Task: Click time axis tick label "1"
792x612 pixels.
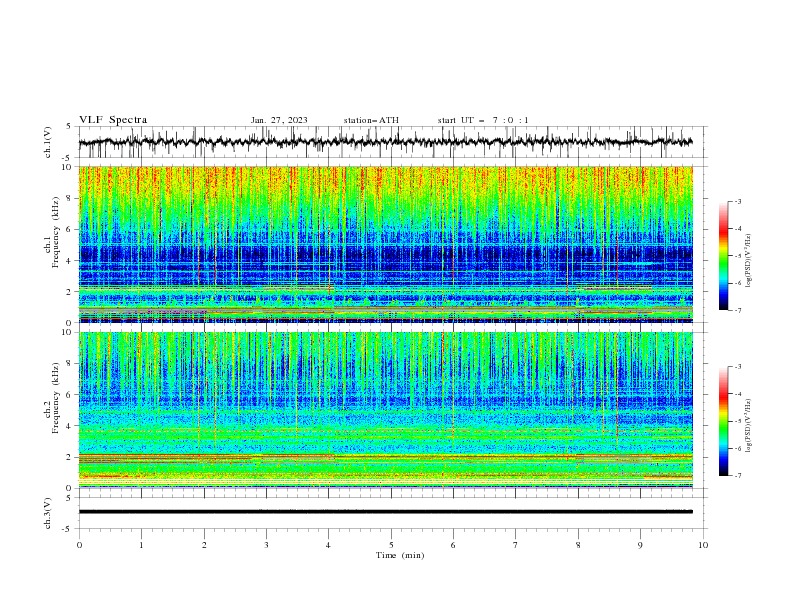Action: (141, 545)
